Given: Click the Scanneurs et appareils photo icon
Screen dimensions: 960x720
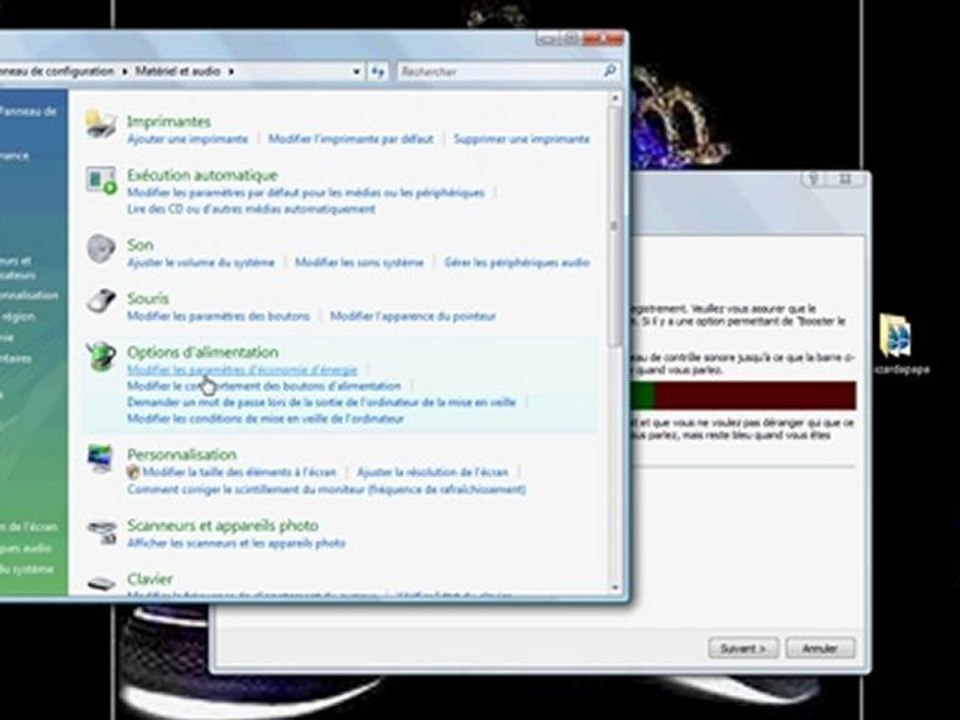Looking at the screenshot, I should click(x=102, y=531).
